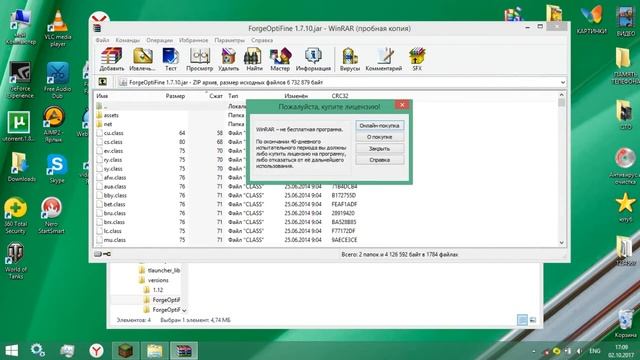Sort file list by Размер column

coord(176,96)
